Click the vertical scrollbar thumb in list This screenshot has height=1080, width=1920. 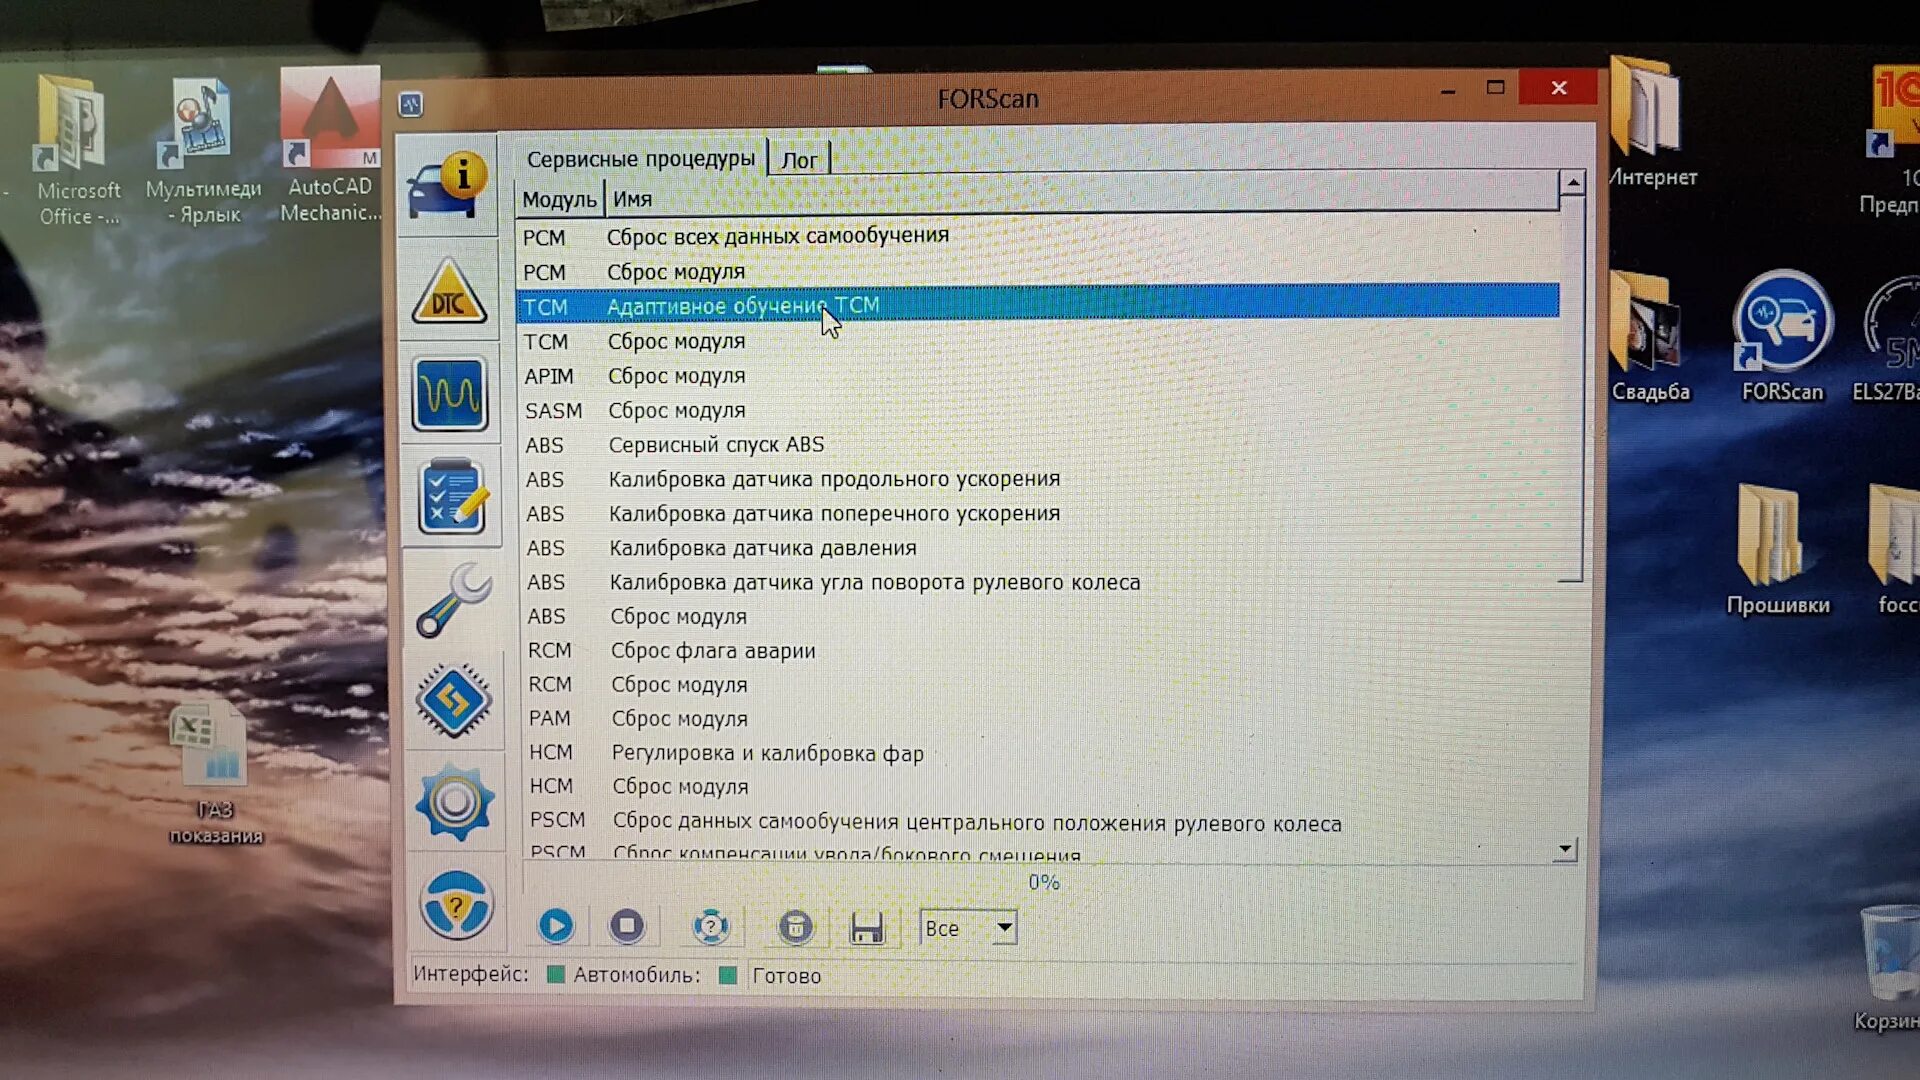[x=1571, y=388]
